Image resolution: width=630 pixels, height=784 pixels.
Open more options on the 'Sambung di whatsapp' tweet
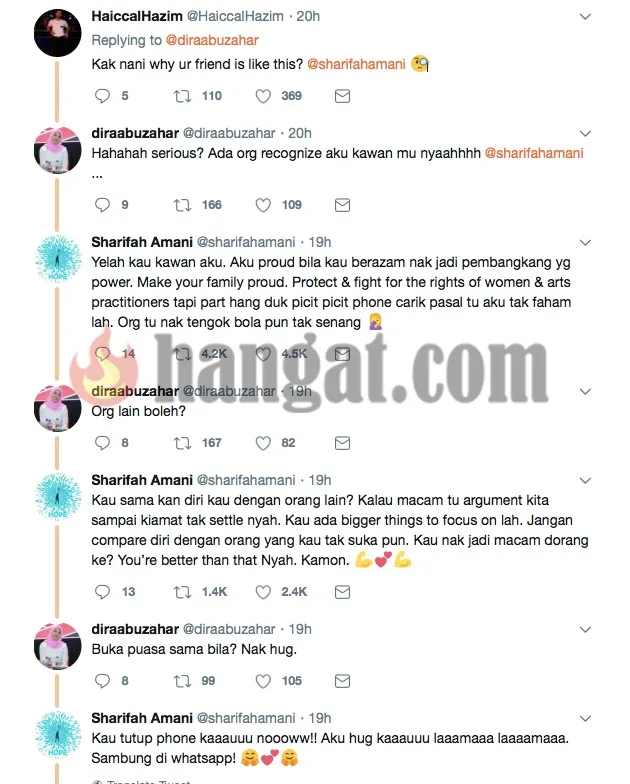pos(585,718)
